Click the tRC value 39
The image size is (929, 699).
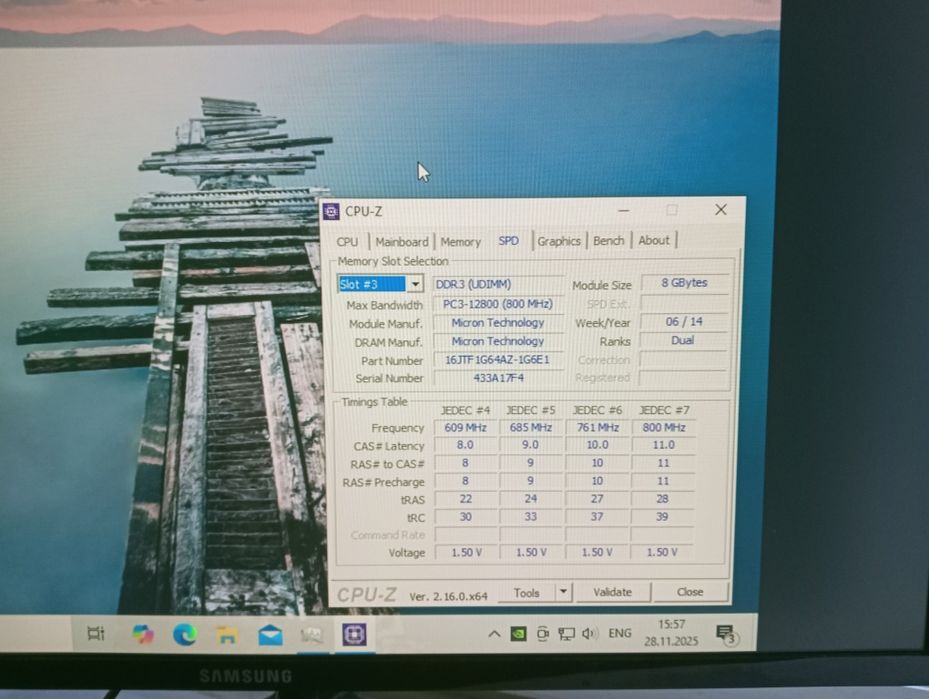[x=662, y=517]
